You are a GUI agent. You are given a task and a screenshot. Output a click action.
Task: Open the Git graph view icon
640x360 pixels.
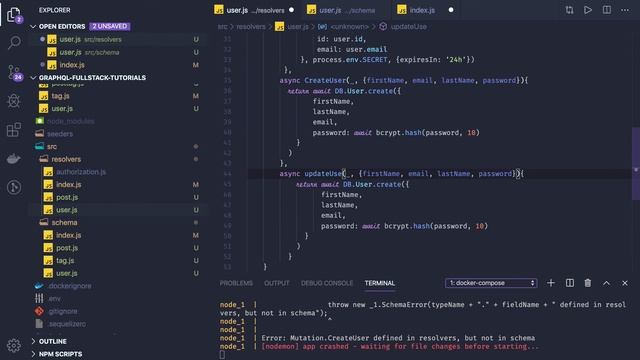click(14, 187)
